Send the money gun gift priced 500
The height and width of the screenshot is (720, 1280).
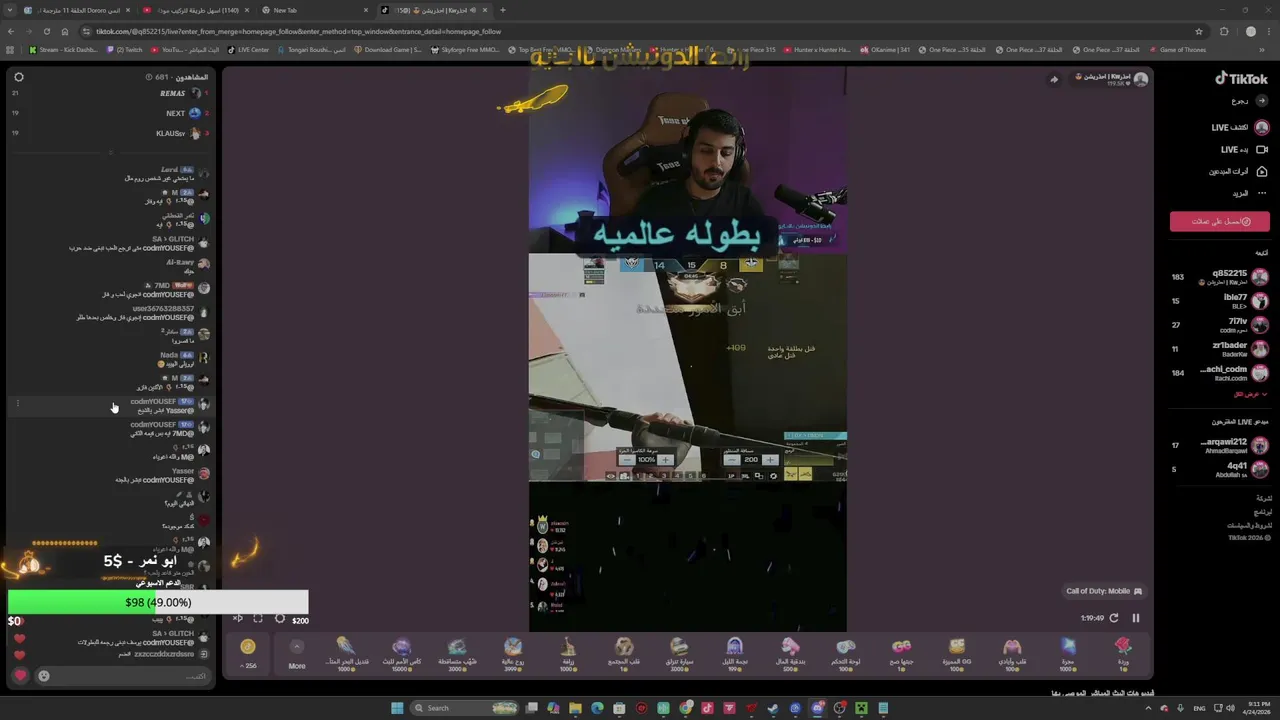[790, 653]
